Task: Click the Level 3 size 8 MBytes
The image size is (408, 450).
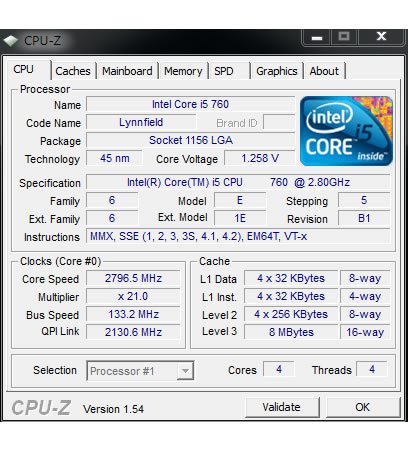Action: tap(291, 332)
